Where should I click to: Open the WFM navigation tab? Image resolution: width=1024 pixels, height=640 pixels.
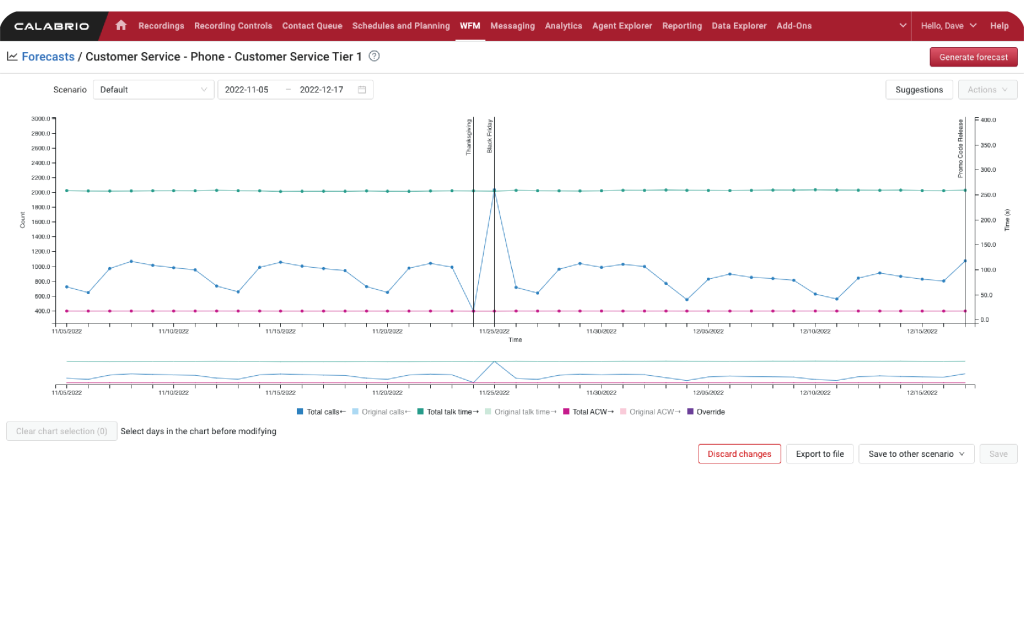pos(469,25)
